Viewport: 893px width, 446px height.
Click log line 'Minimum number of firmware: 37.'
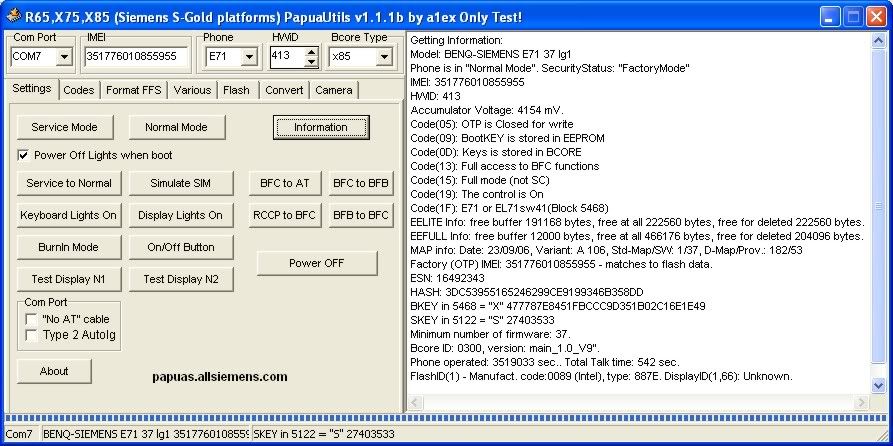490,334
